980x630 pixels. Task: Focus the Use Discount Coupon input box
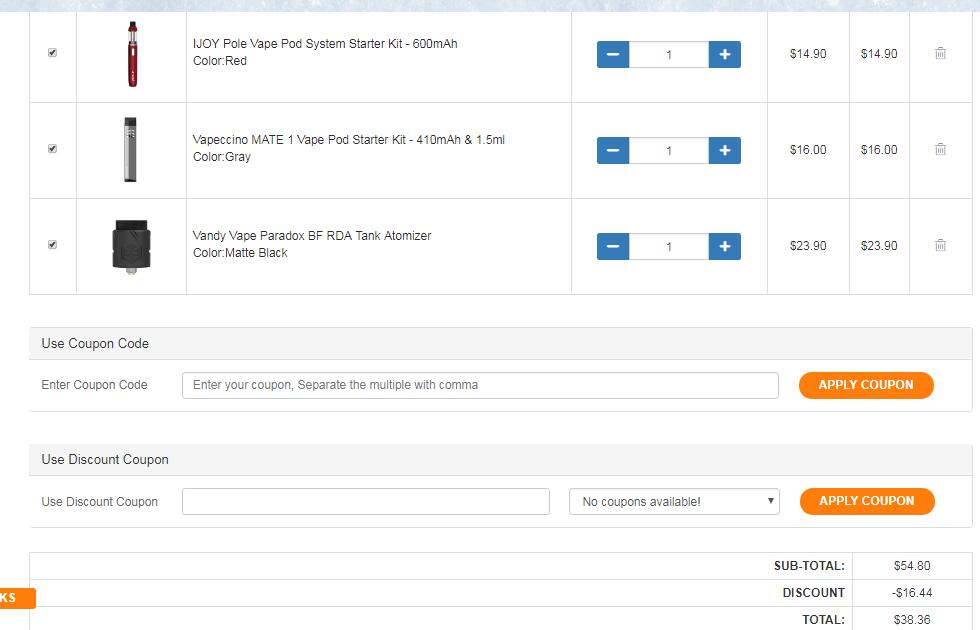pyautogui.click(x=365, y=502)
